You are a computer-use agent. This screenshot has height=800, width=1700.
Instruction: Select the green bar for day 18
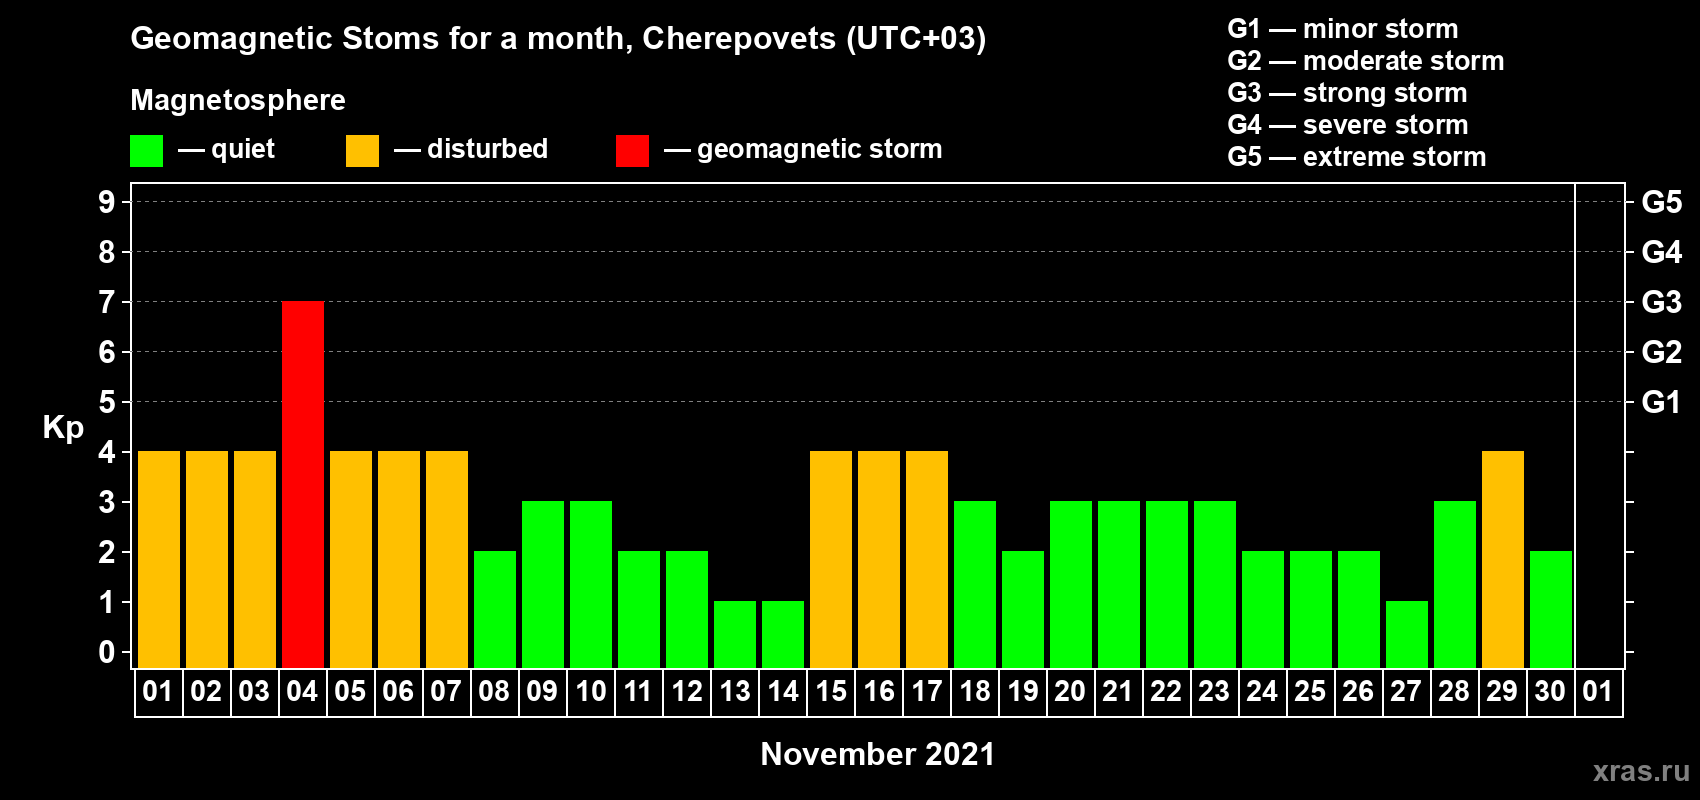975,585
